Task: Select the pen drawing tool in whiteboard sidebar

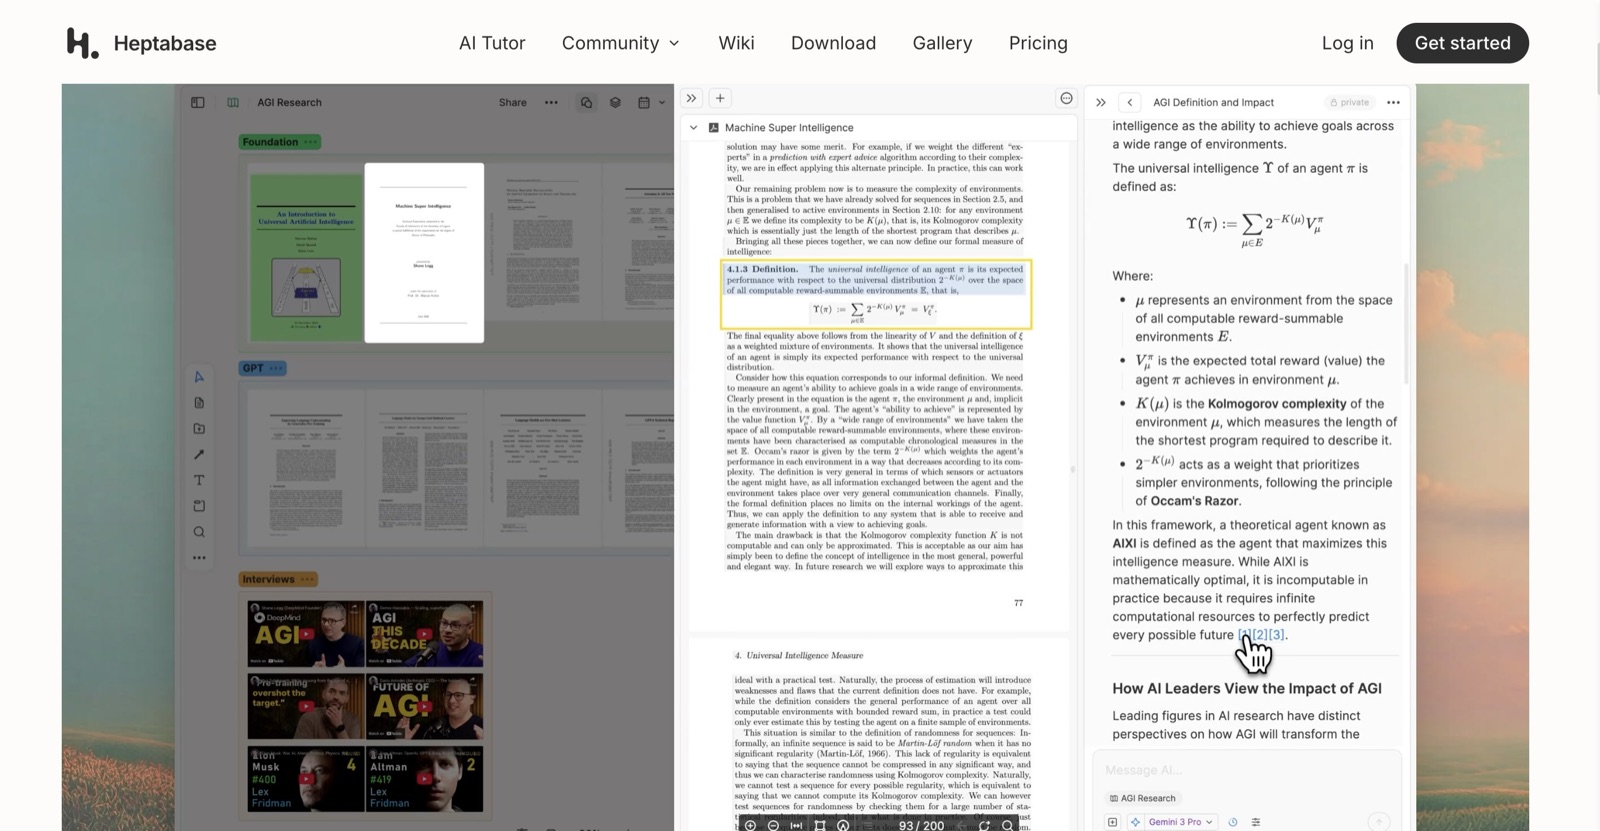Action: point(199,455)
